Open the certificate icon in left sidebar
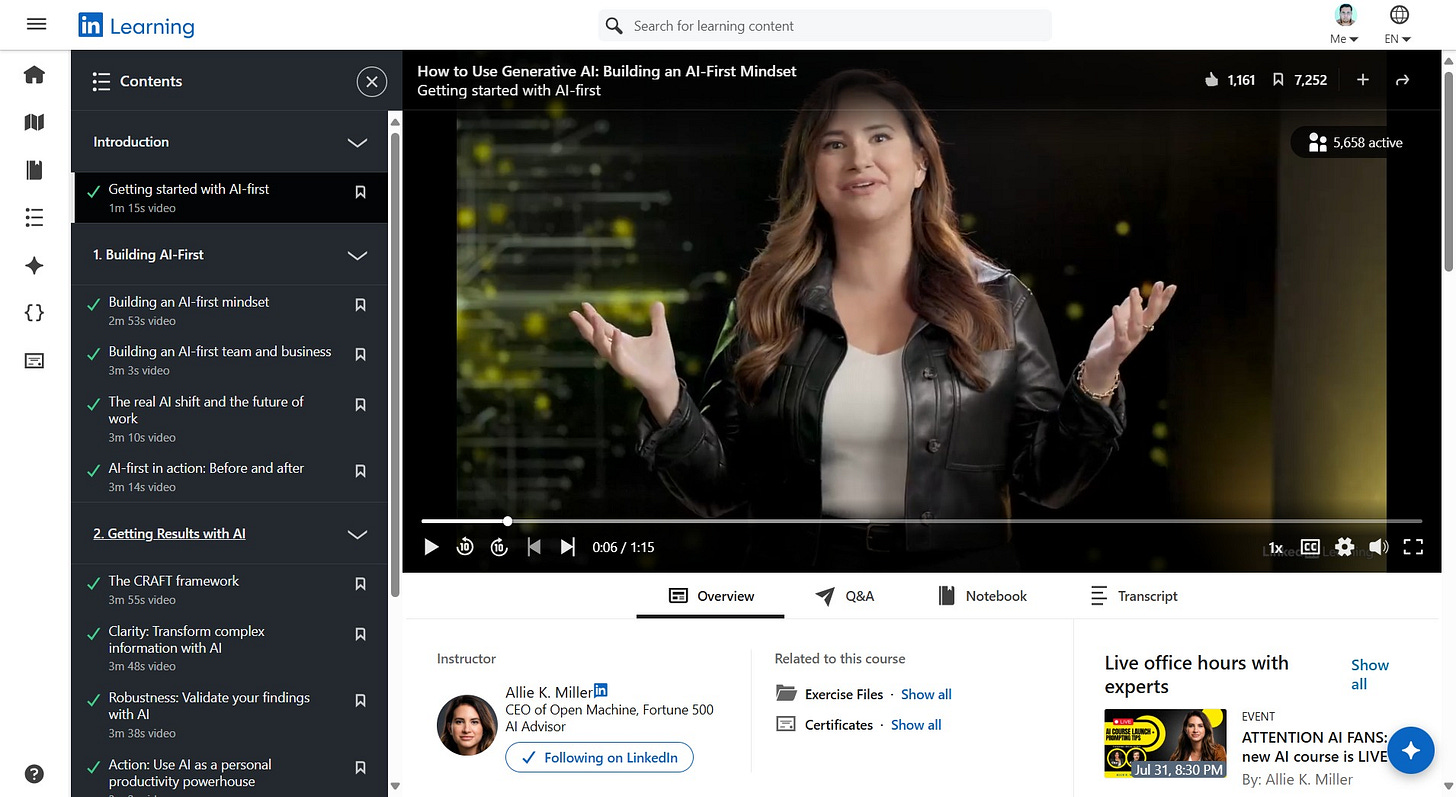 [x=34, y=360]
